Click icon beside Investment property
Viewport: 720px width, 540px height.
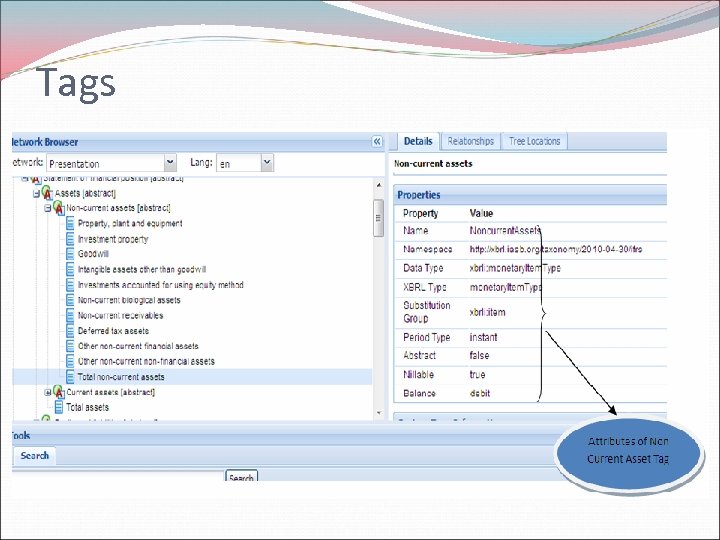click(x=70, y=239)
